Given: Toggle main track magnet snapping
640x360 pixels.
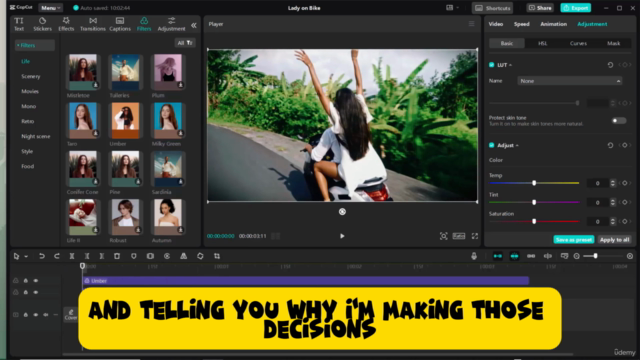Looking at the screenshot, I should (x=498, y=256).
